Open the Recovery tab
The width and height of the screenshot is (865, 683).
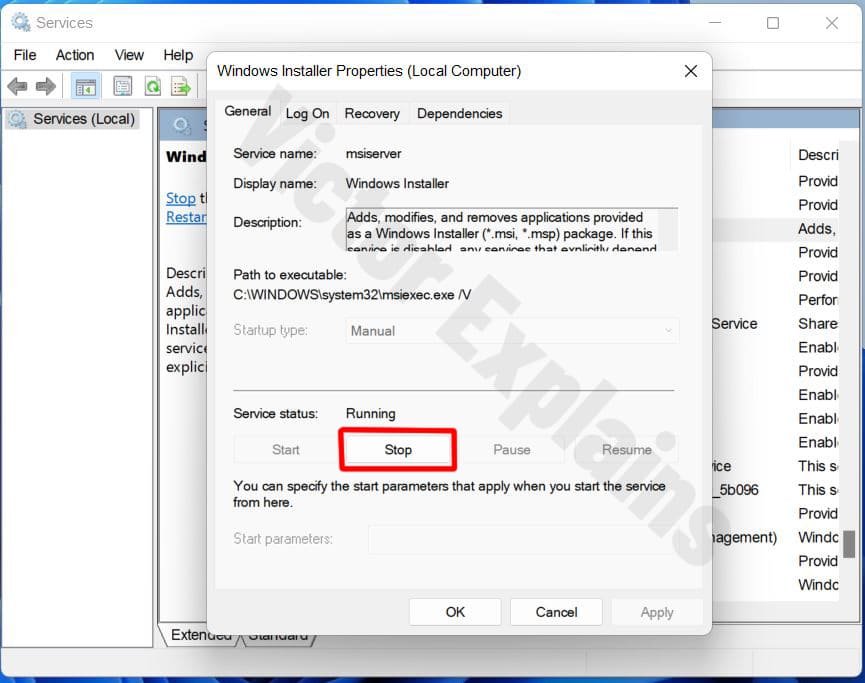pos(372,114)
